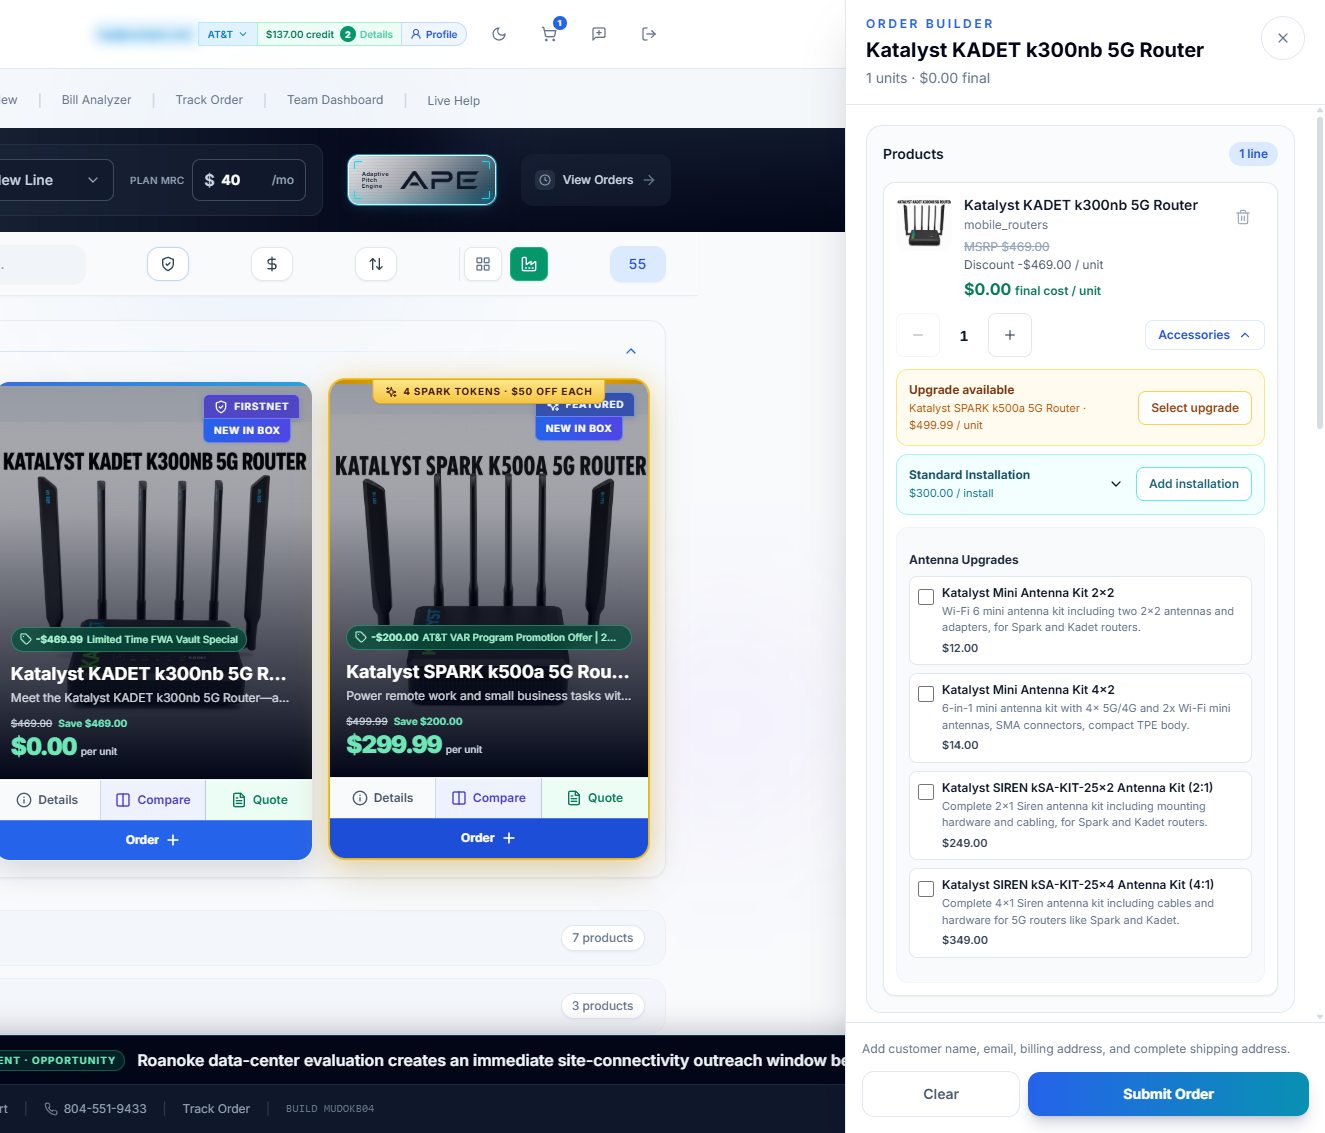Click the View Orders button
The image size is (1325, 1133).
coord(596,180)
